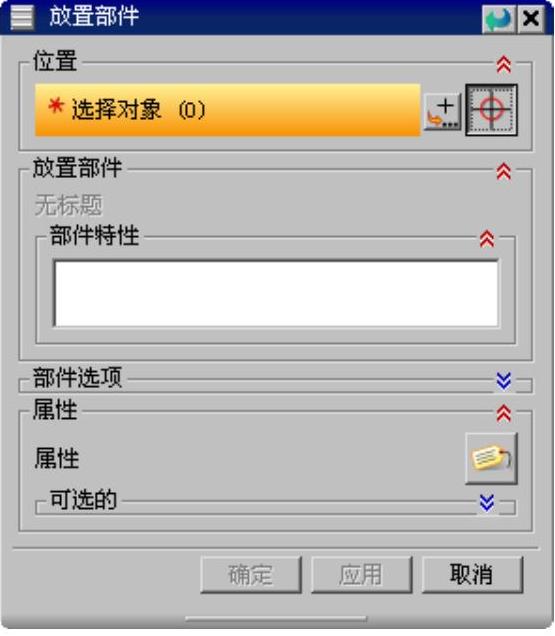Open the 属性 tag icon button
Image resolution: width=555 pixels, height=636 pixels.
491,458
